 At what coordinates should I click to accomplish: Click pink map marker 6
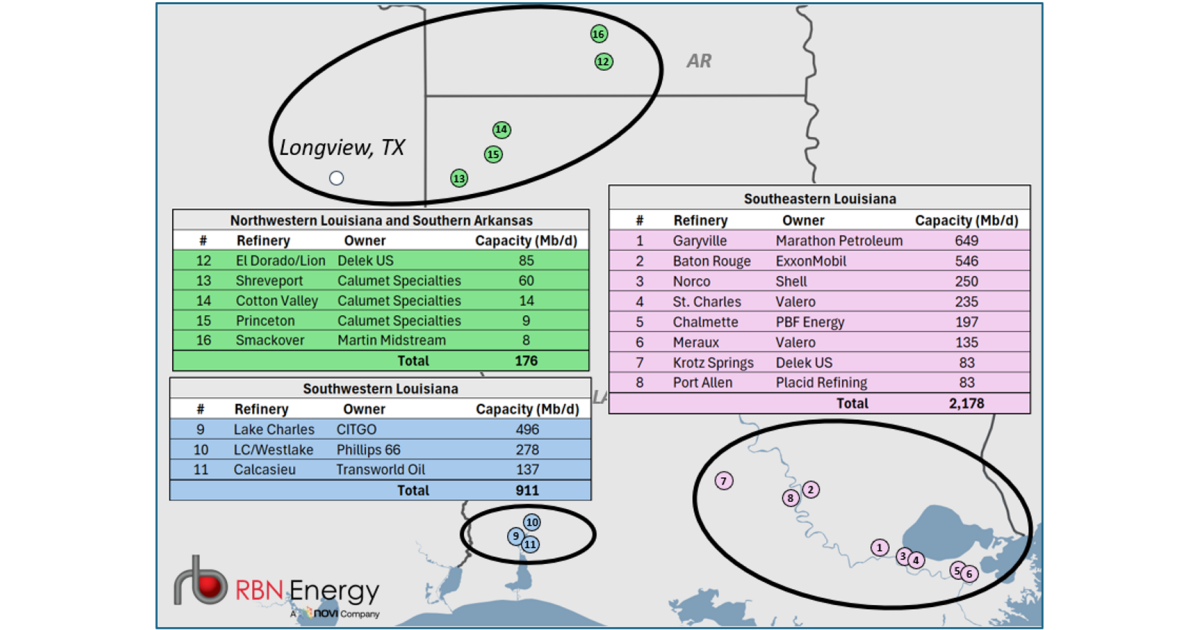click(969, 574)
